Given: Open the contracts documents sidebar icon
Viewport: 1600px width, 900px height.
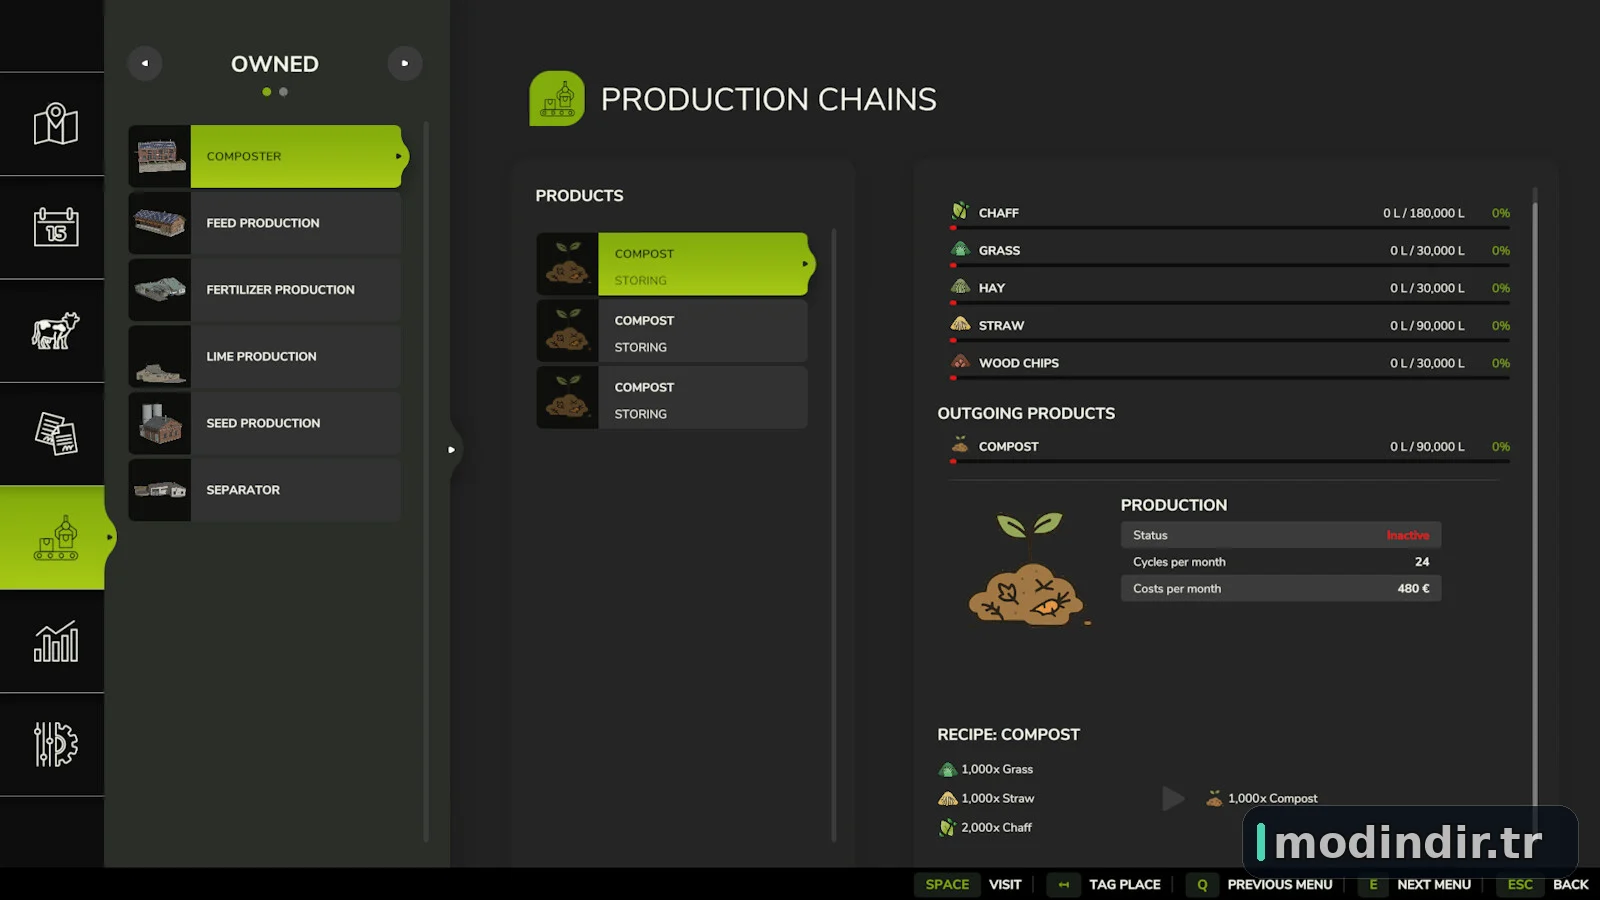Looking at the screenshot, I should 55,433.
